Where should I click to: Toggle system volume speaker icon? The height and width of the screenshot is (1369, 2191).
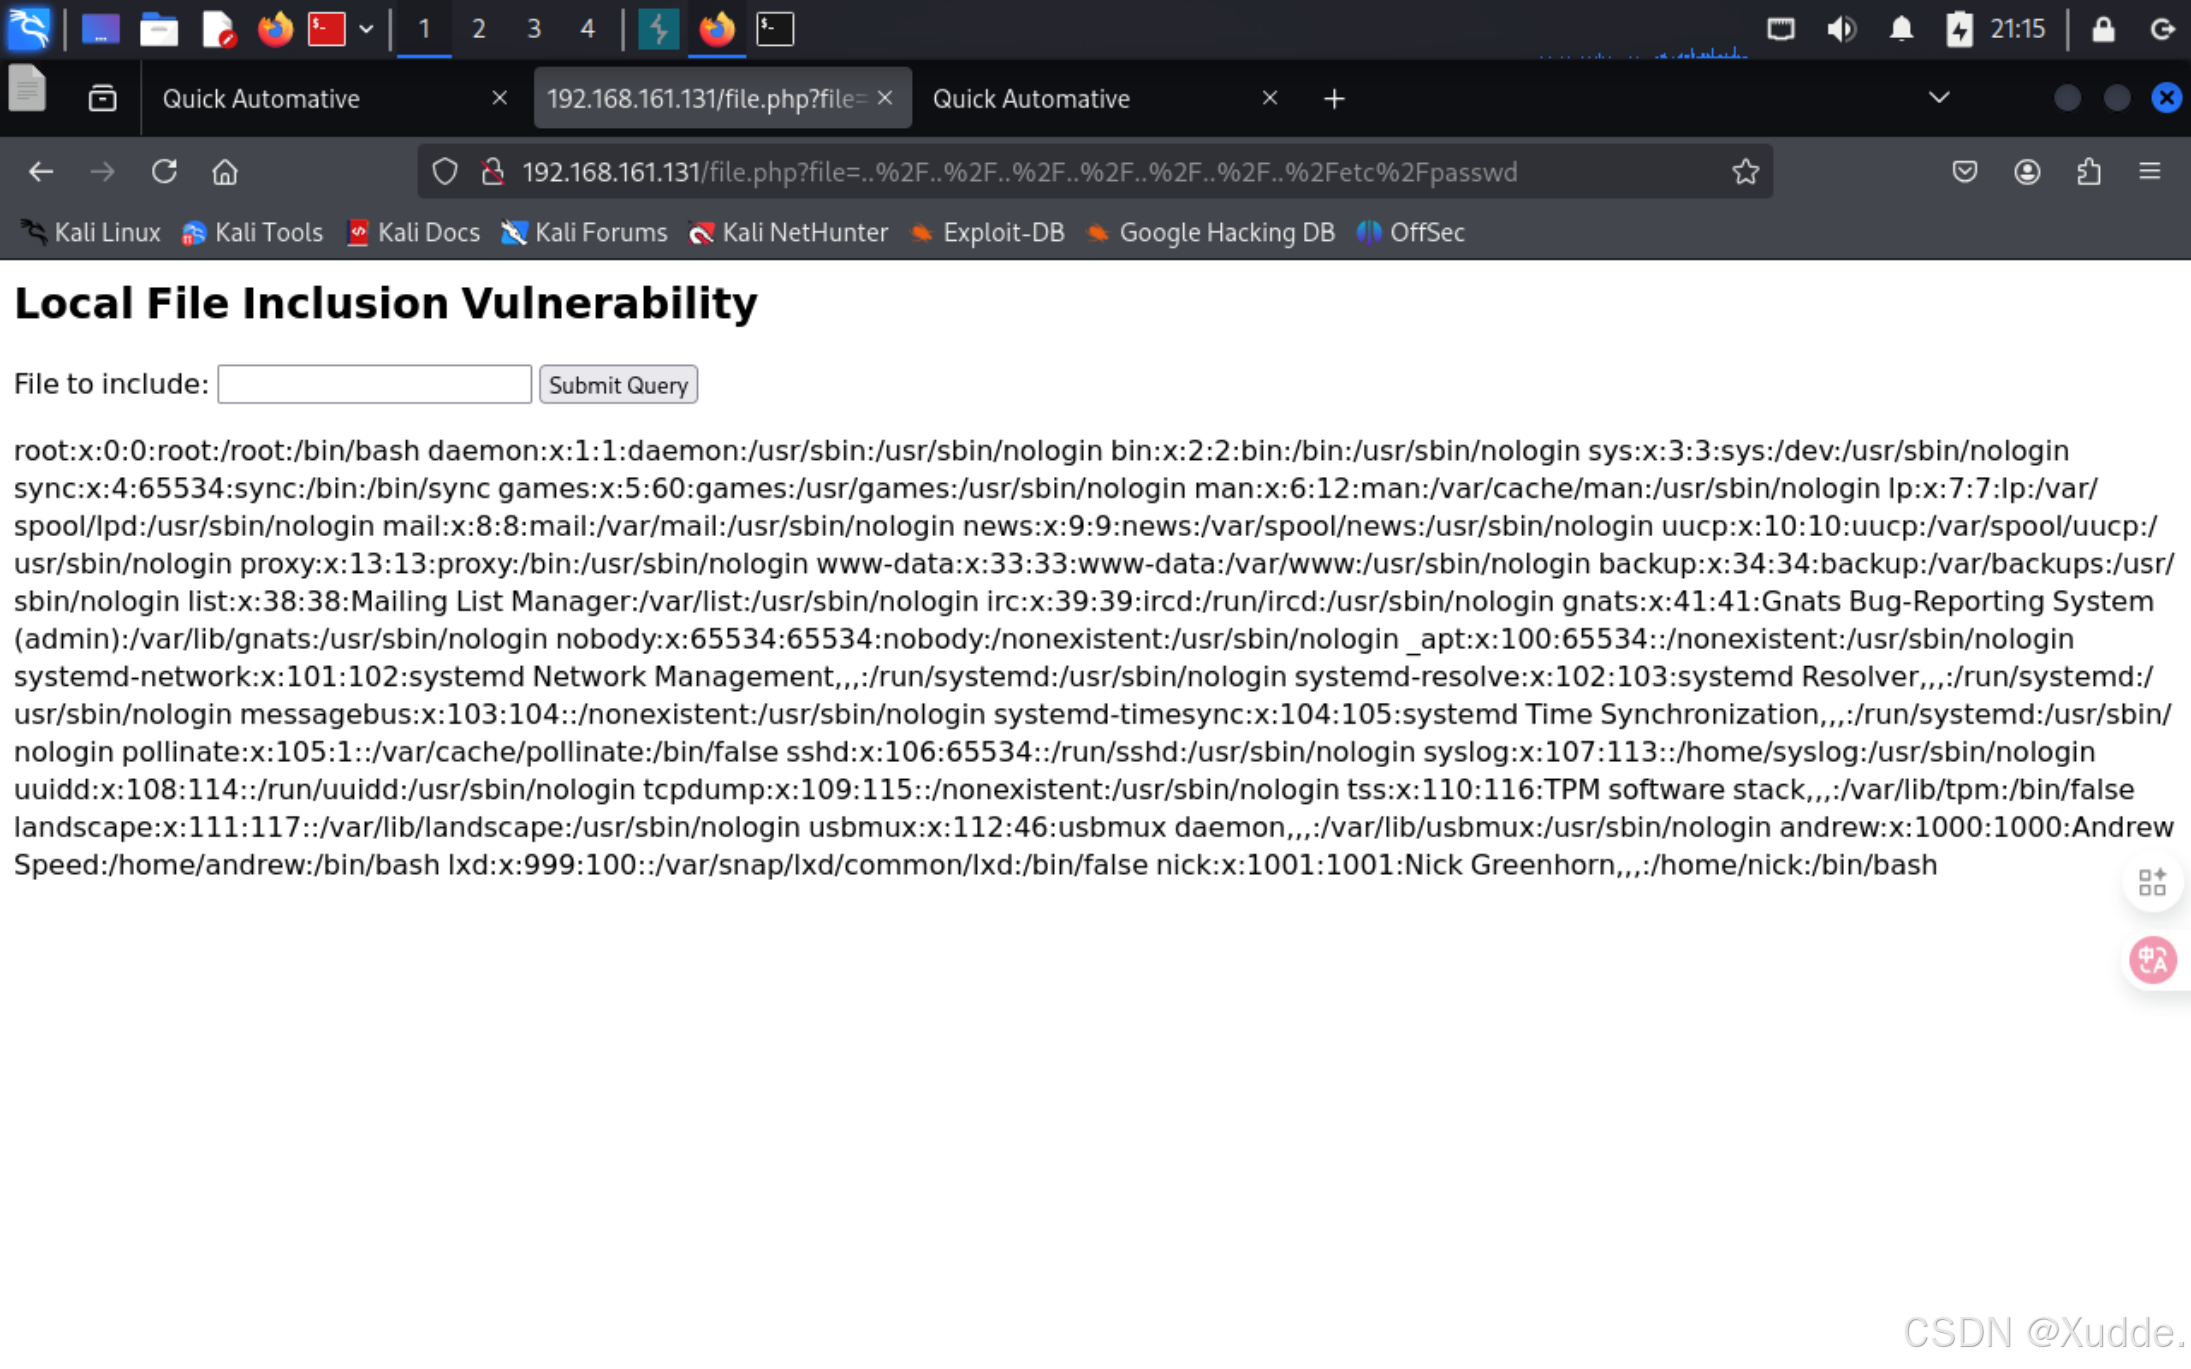(1840, 29)
